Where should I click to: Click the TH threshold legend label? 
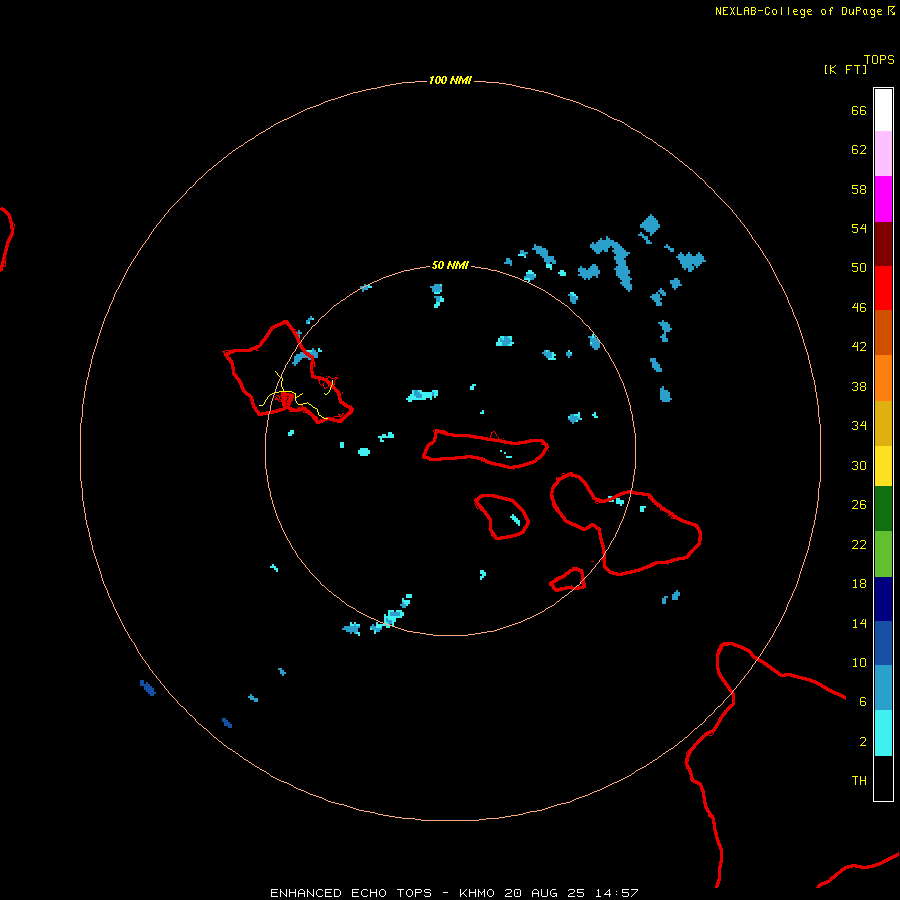859,781
